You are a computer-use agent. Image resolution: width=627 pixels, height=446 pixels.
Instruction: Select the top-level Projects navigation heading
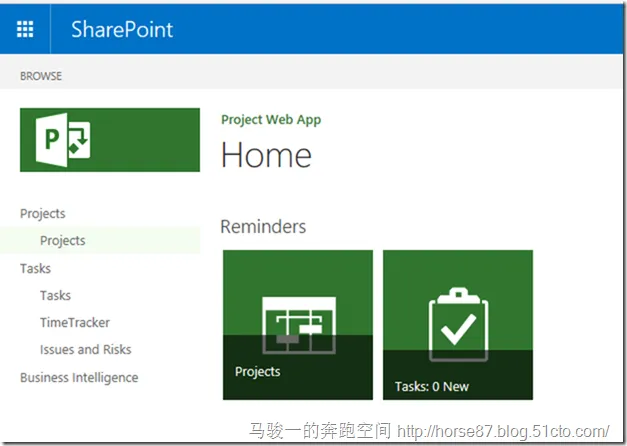coord(43,213)
